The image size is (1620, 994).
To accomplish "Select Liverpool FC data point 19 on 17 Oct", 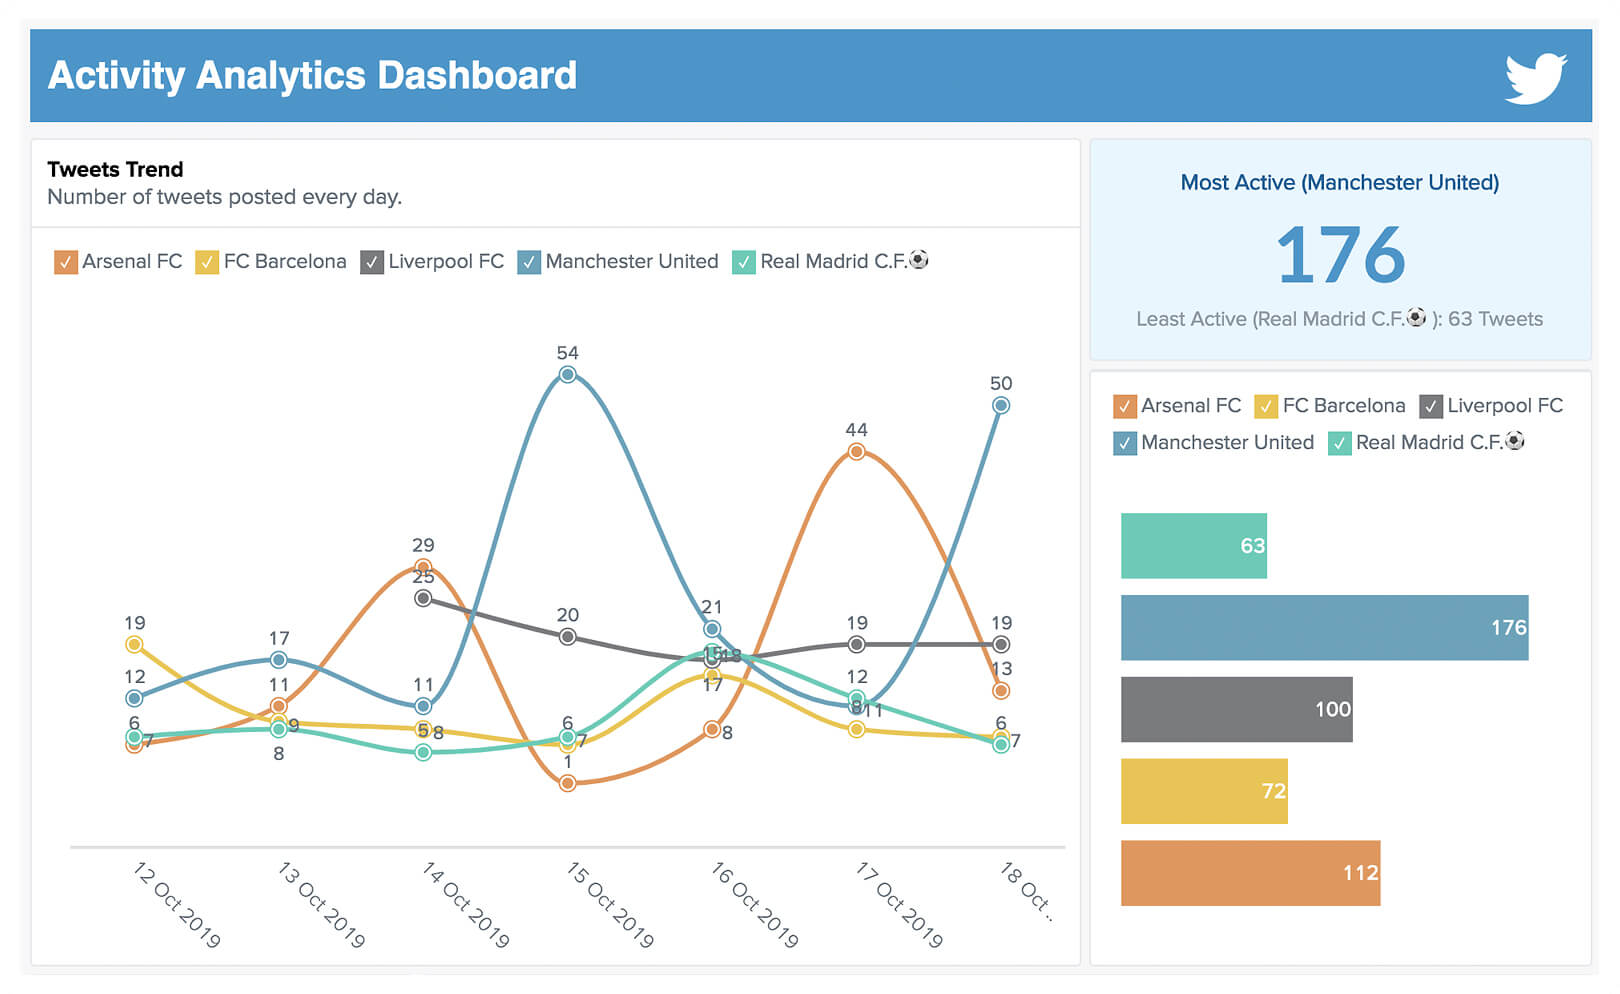I will click(856, 644).
